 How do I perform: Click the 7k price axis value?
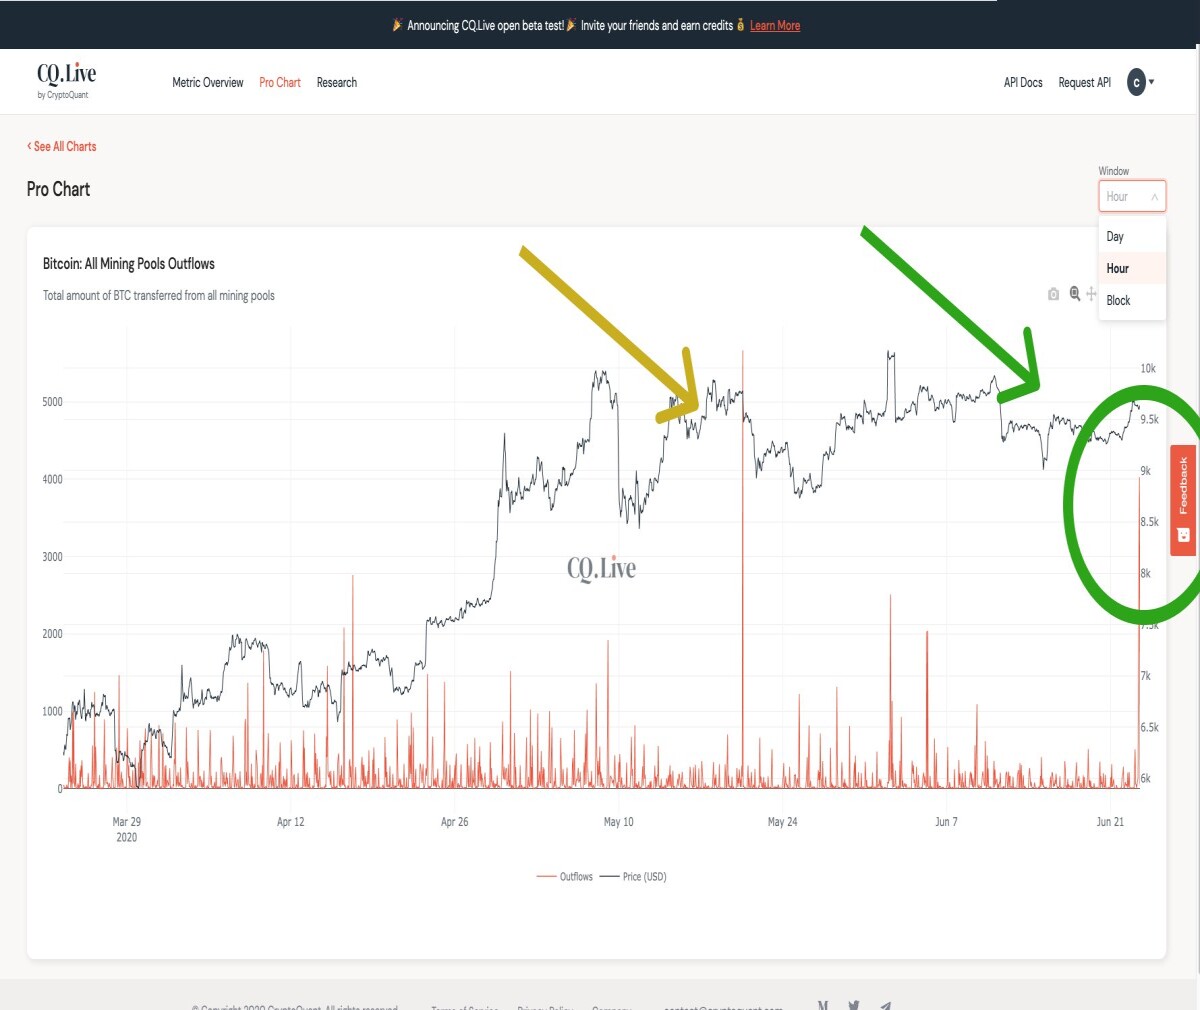coord(1146,677)
